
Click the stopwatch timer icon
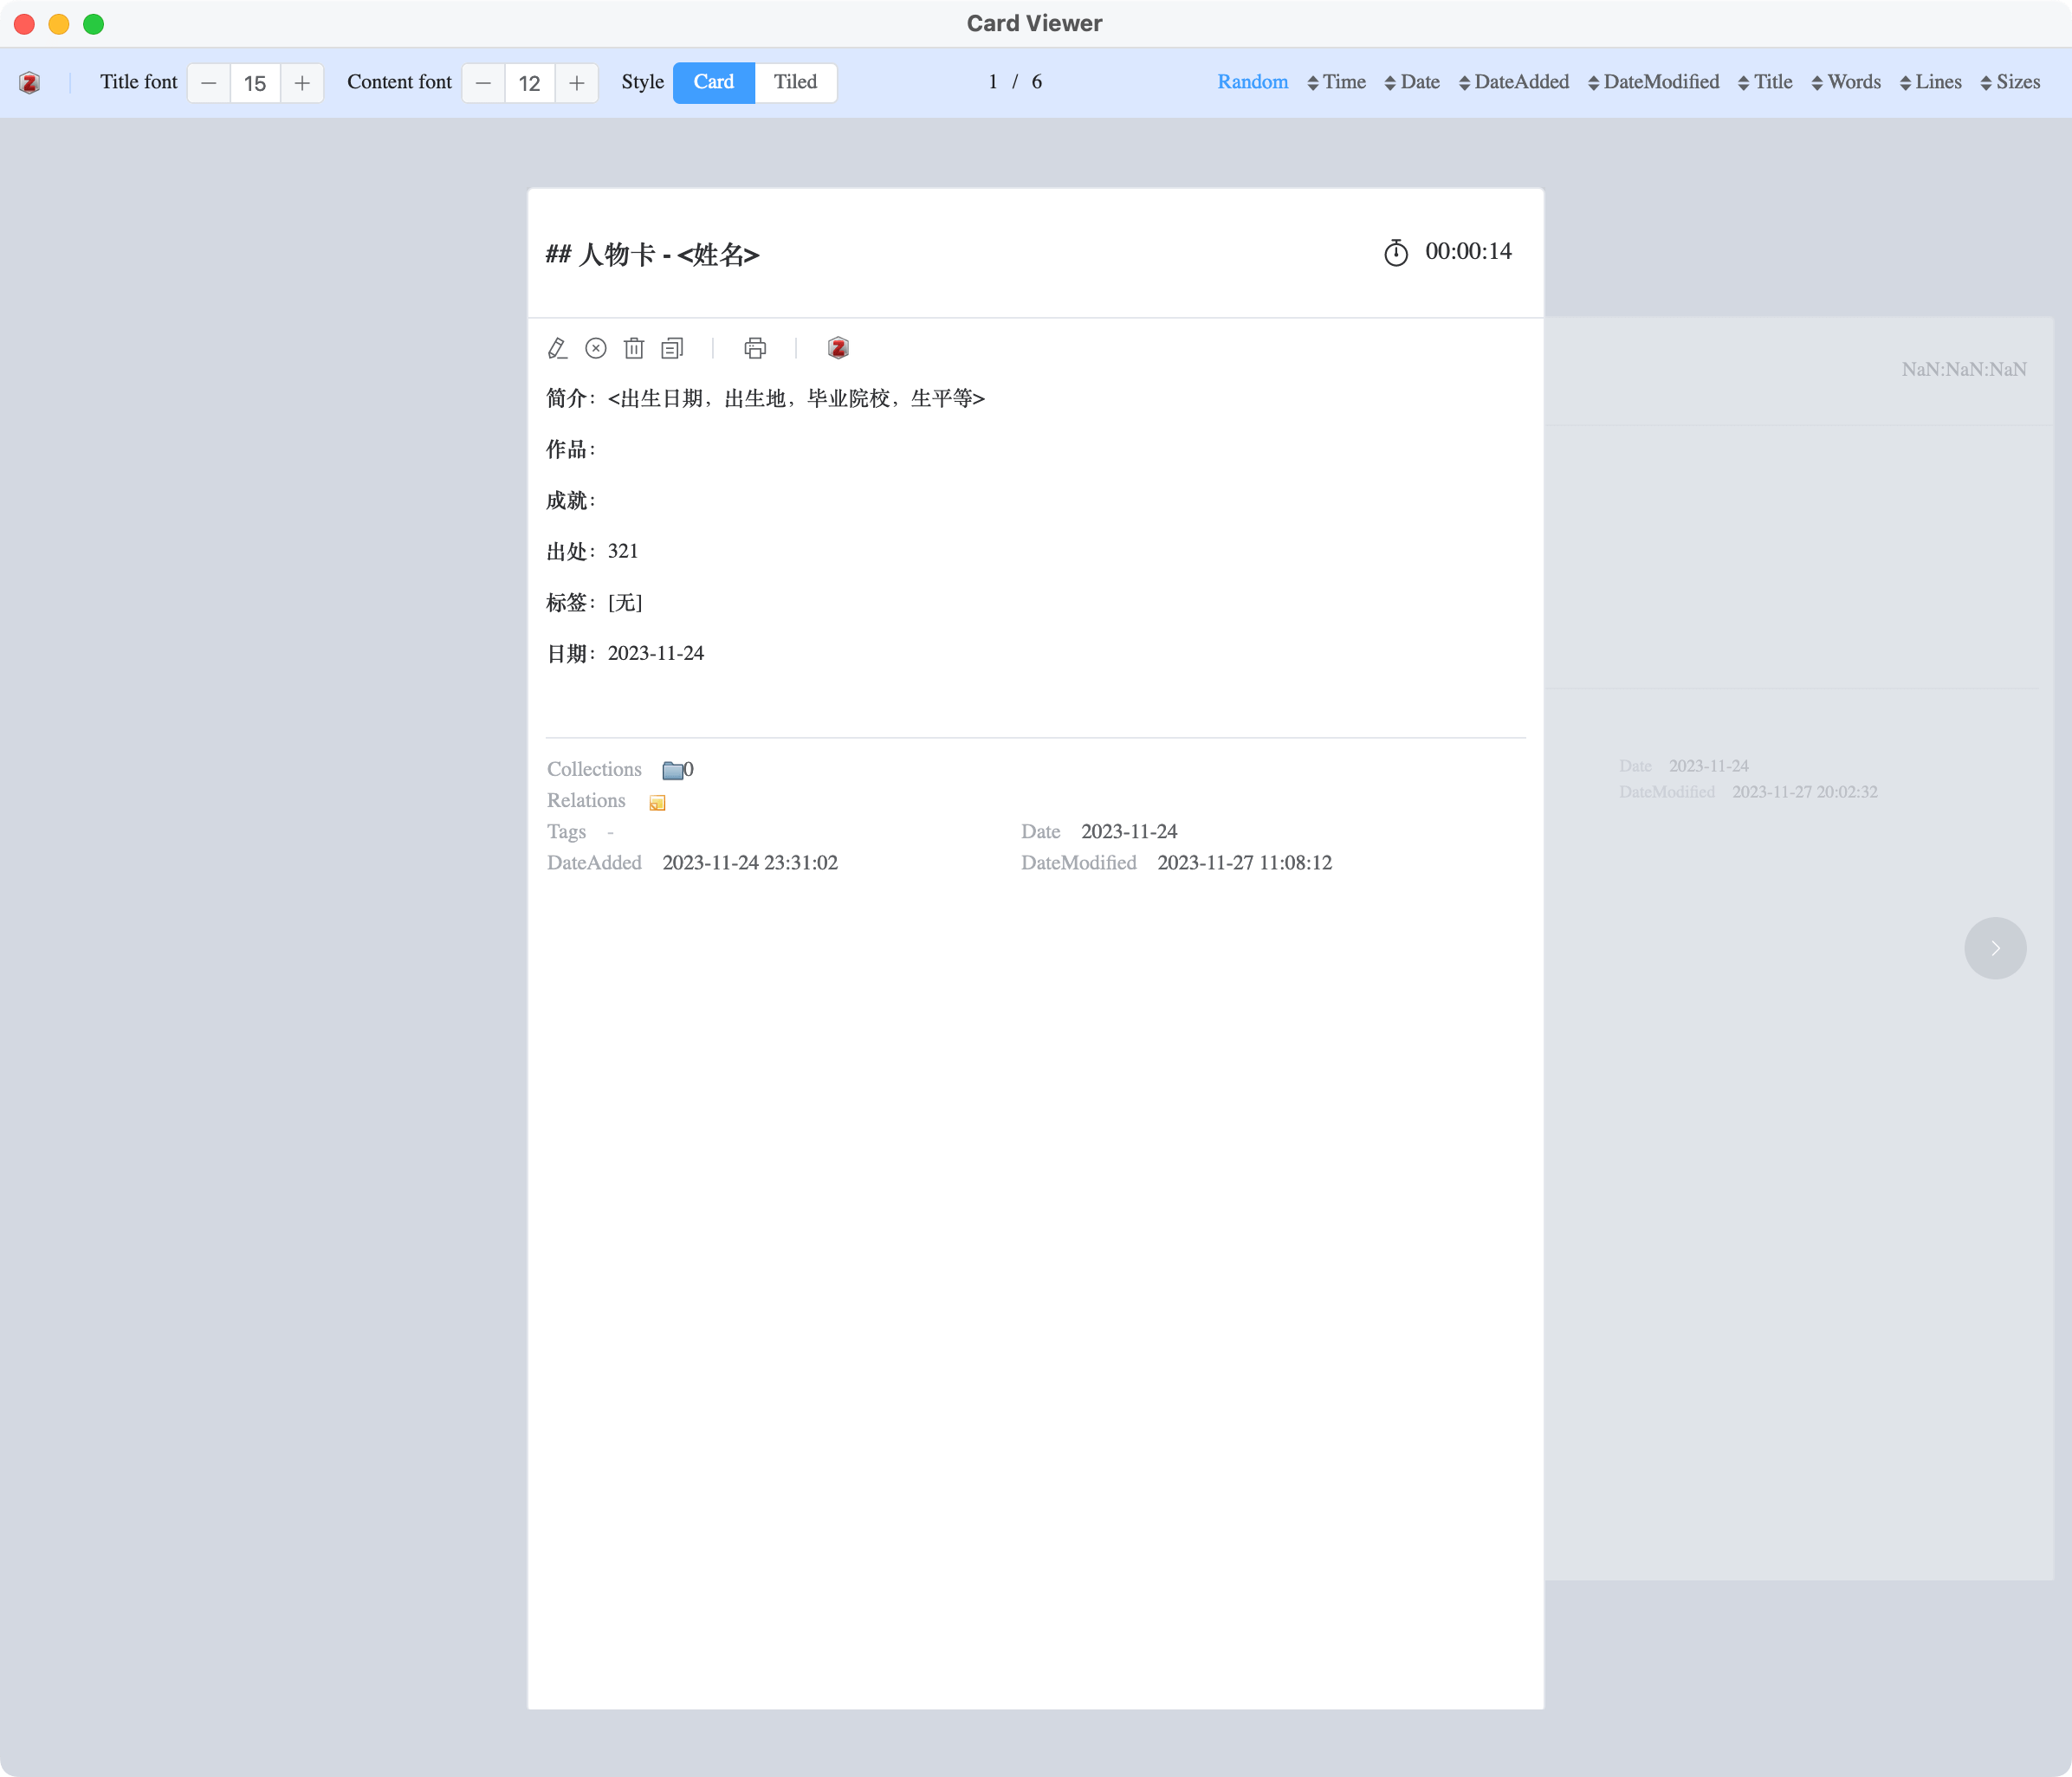pyautogui.click(x=1396, y=252)
